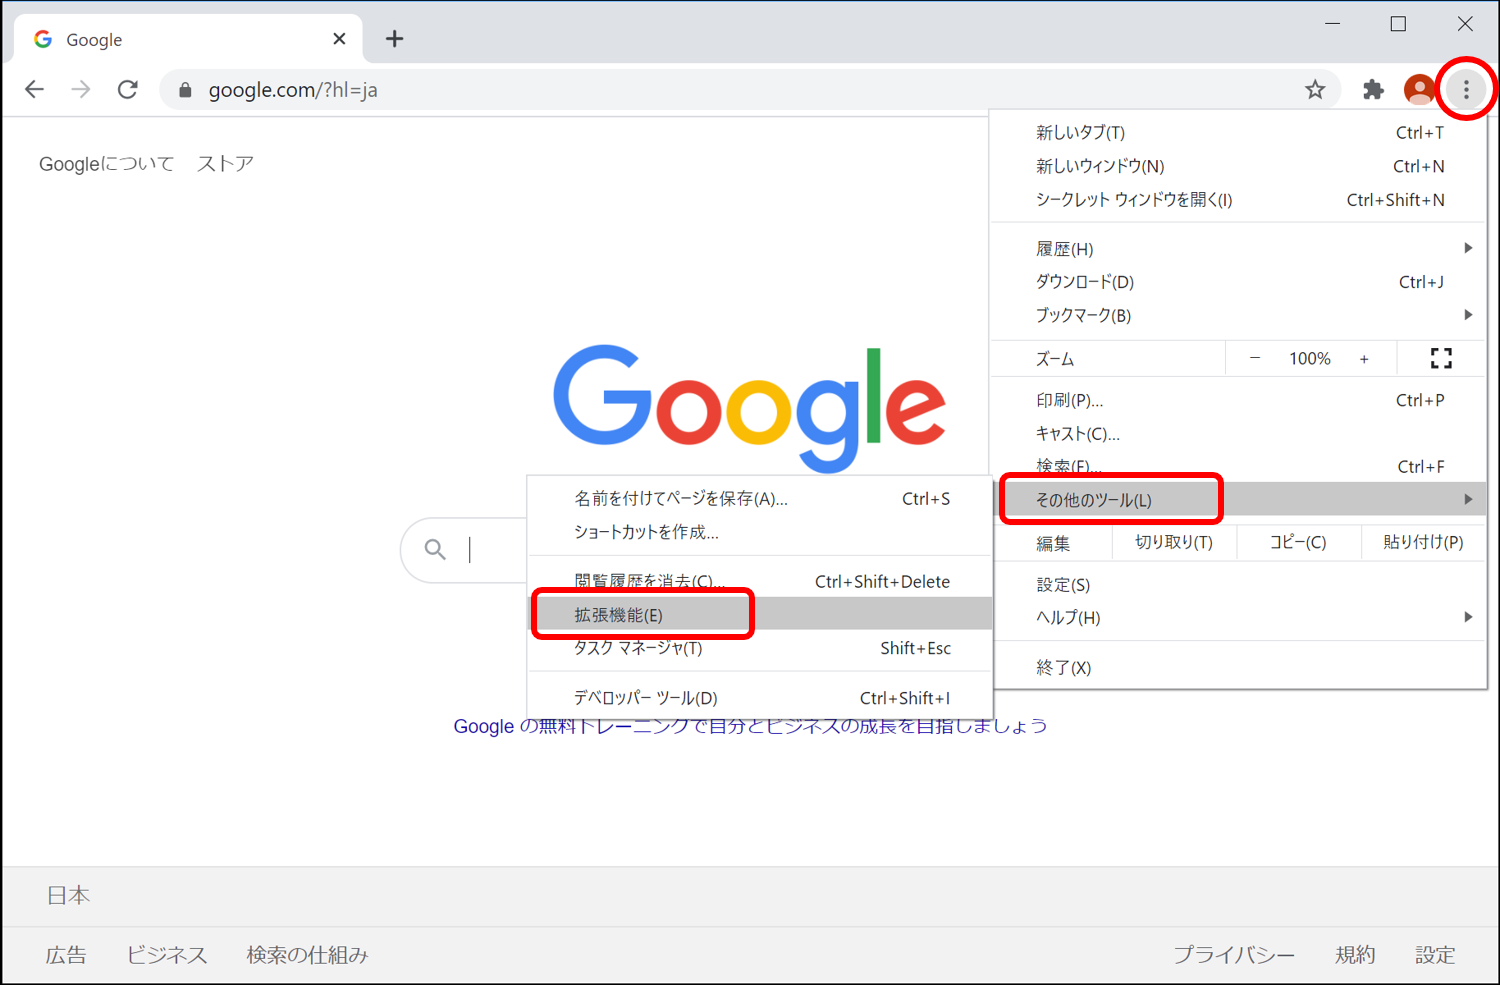The image size is (1500, 985).
Task: Open a new tab with plus button
Action: [x=395, y=39]
